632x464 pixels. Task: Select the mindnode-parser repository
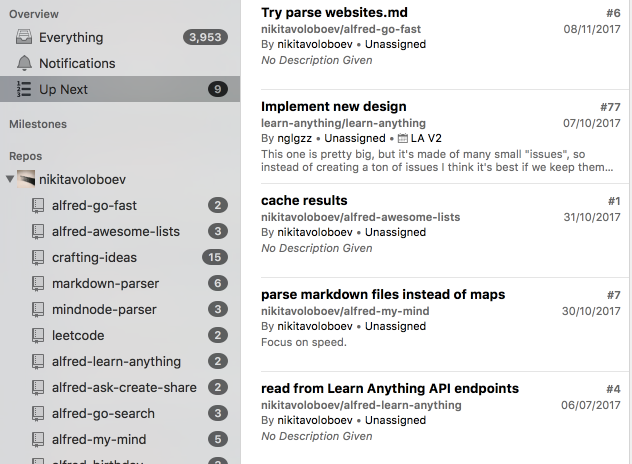coord(120,310)
